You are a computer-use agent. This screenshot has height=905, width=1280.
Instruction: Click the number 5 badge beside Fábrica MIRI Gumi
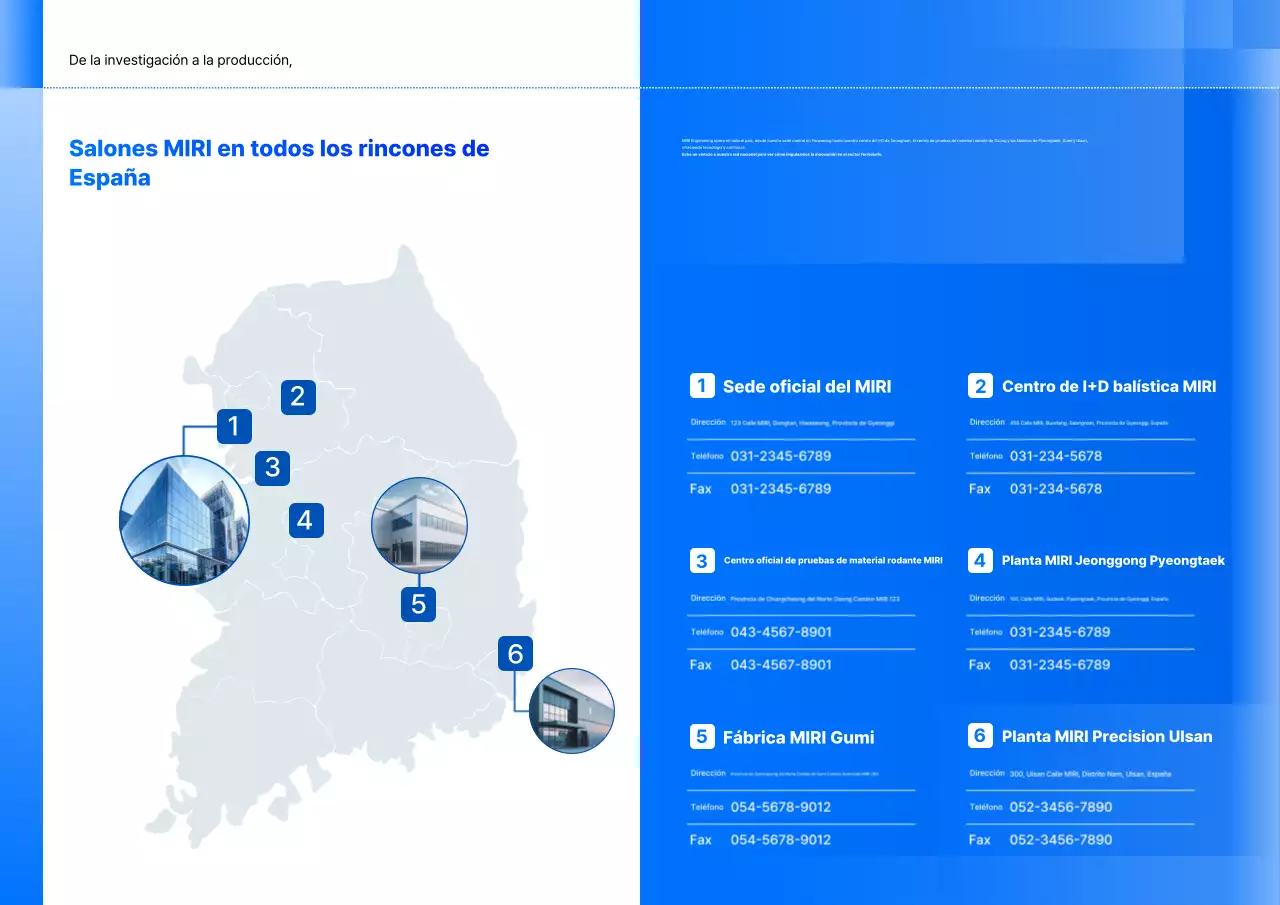point(702,736)
